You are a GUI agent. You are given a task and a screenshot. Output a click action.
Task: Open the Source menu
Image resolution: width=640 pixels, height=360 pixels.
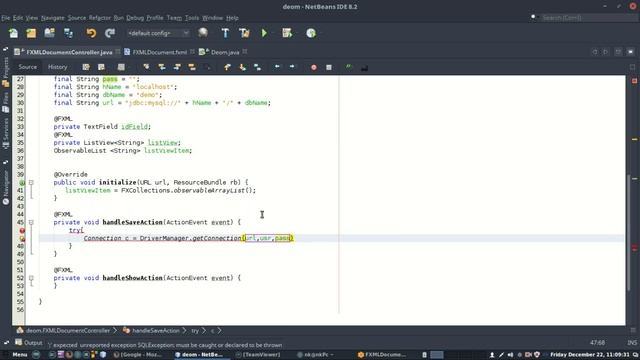(x=77, y=18)
